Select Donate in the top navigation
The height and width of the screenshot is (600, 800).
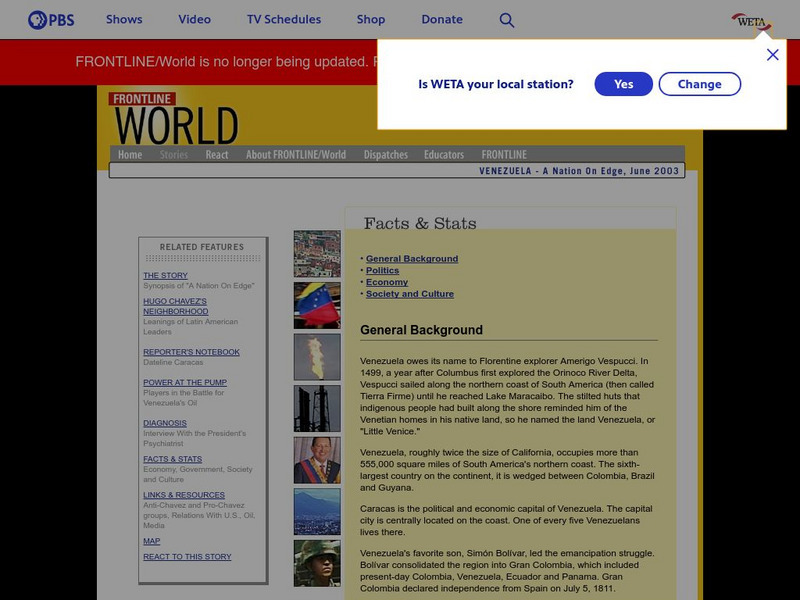tap(442, 18)
